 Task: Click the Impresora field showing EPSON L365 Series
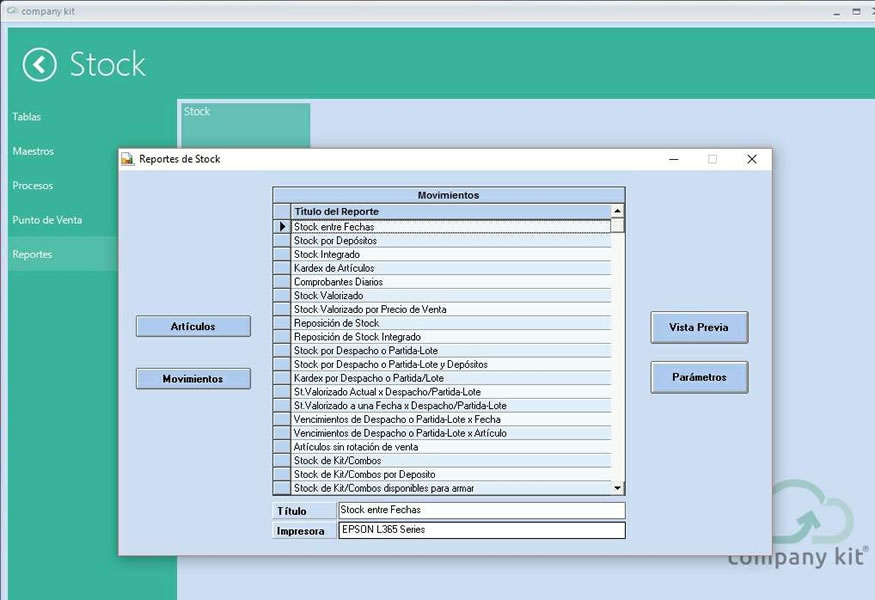tap(482, 530)
